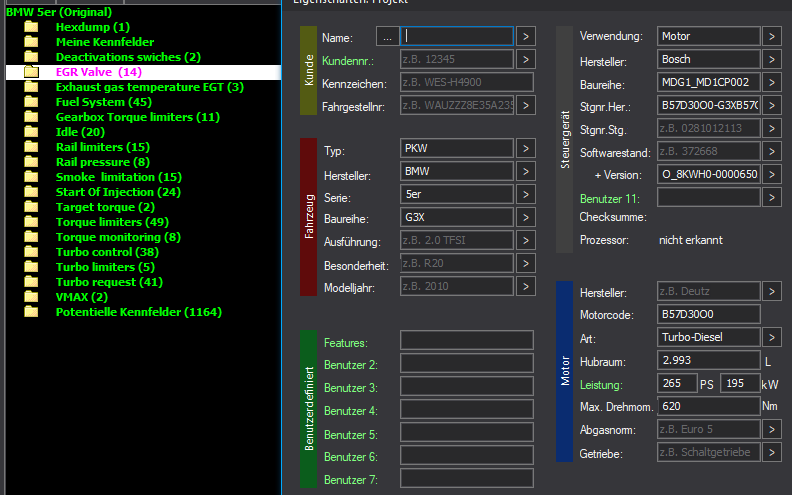Image resolution: width=792 pixels, height=495 pixels.
Task: Open the arrow selector beside Turbo-Diesel Art
Action: coord(771,338)
